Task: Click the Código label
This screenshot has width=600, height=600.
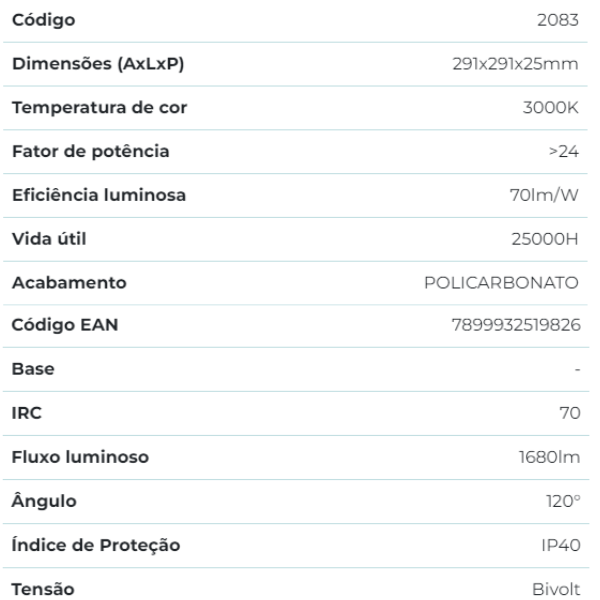Action: (44, 20)
